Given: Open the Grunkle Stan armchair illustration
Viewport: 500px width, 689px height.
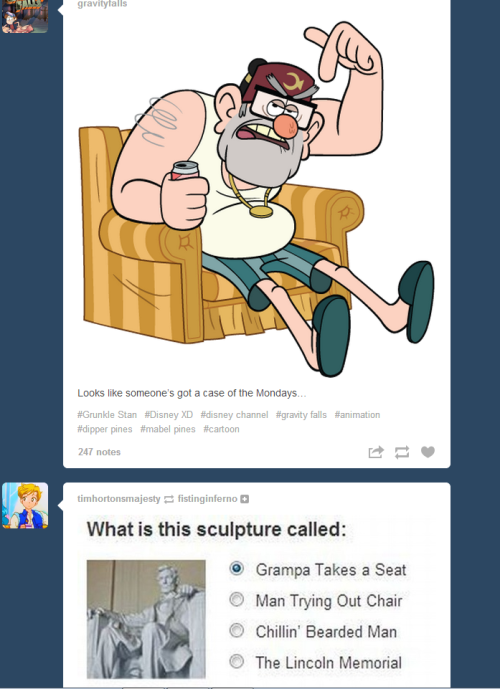Looking at the screenshot, I should coord(257,198).
